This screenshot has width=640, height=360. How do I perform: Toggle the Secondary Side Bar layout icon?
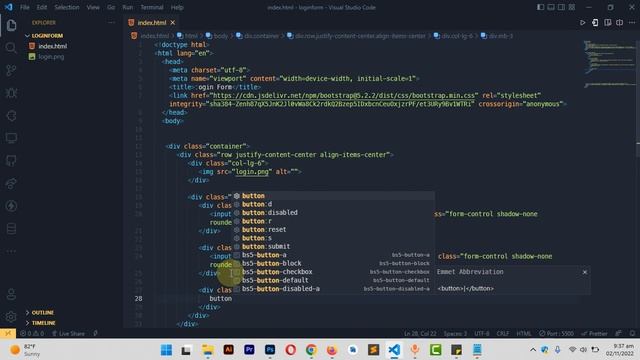pyautogui.click(x=562, y=7)
